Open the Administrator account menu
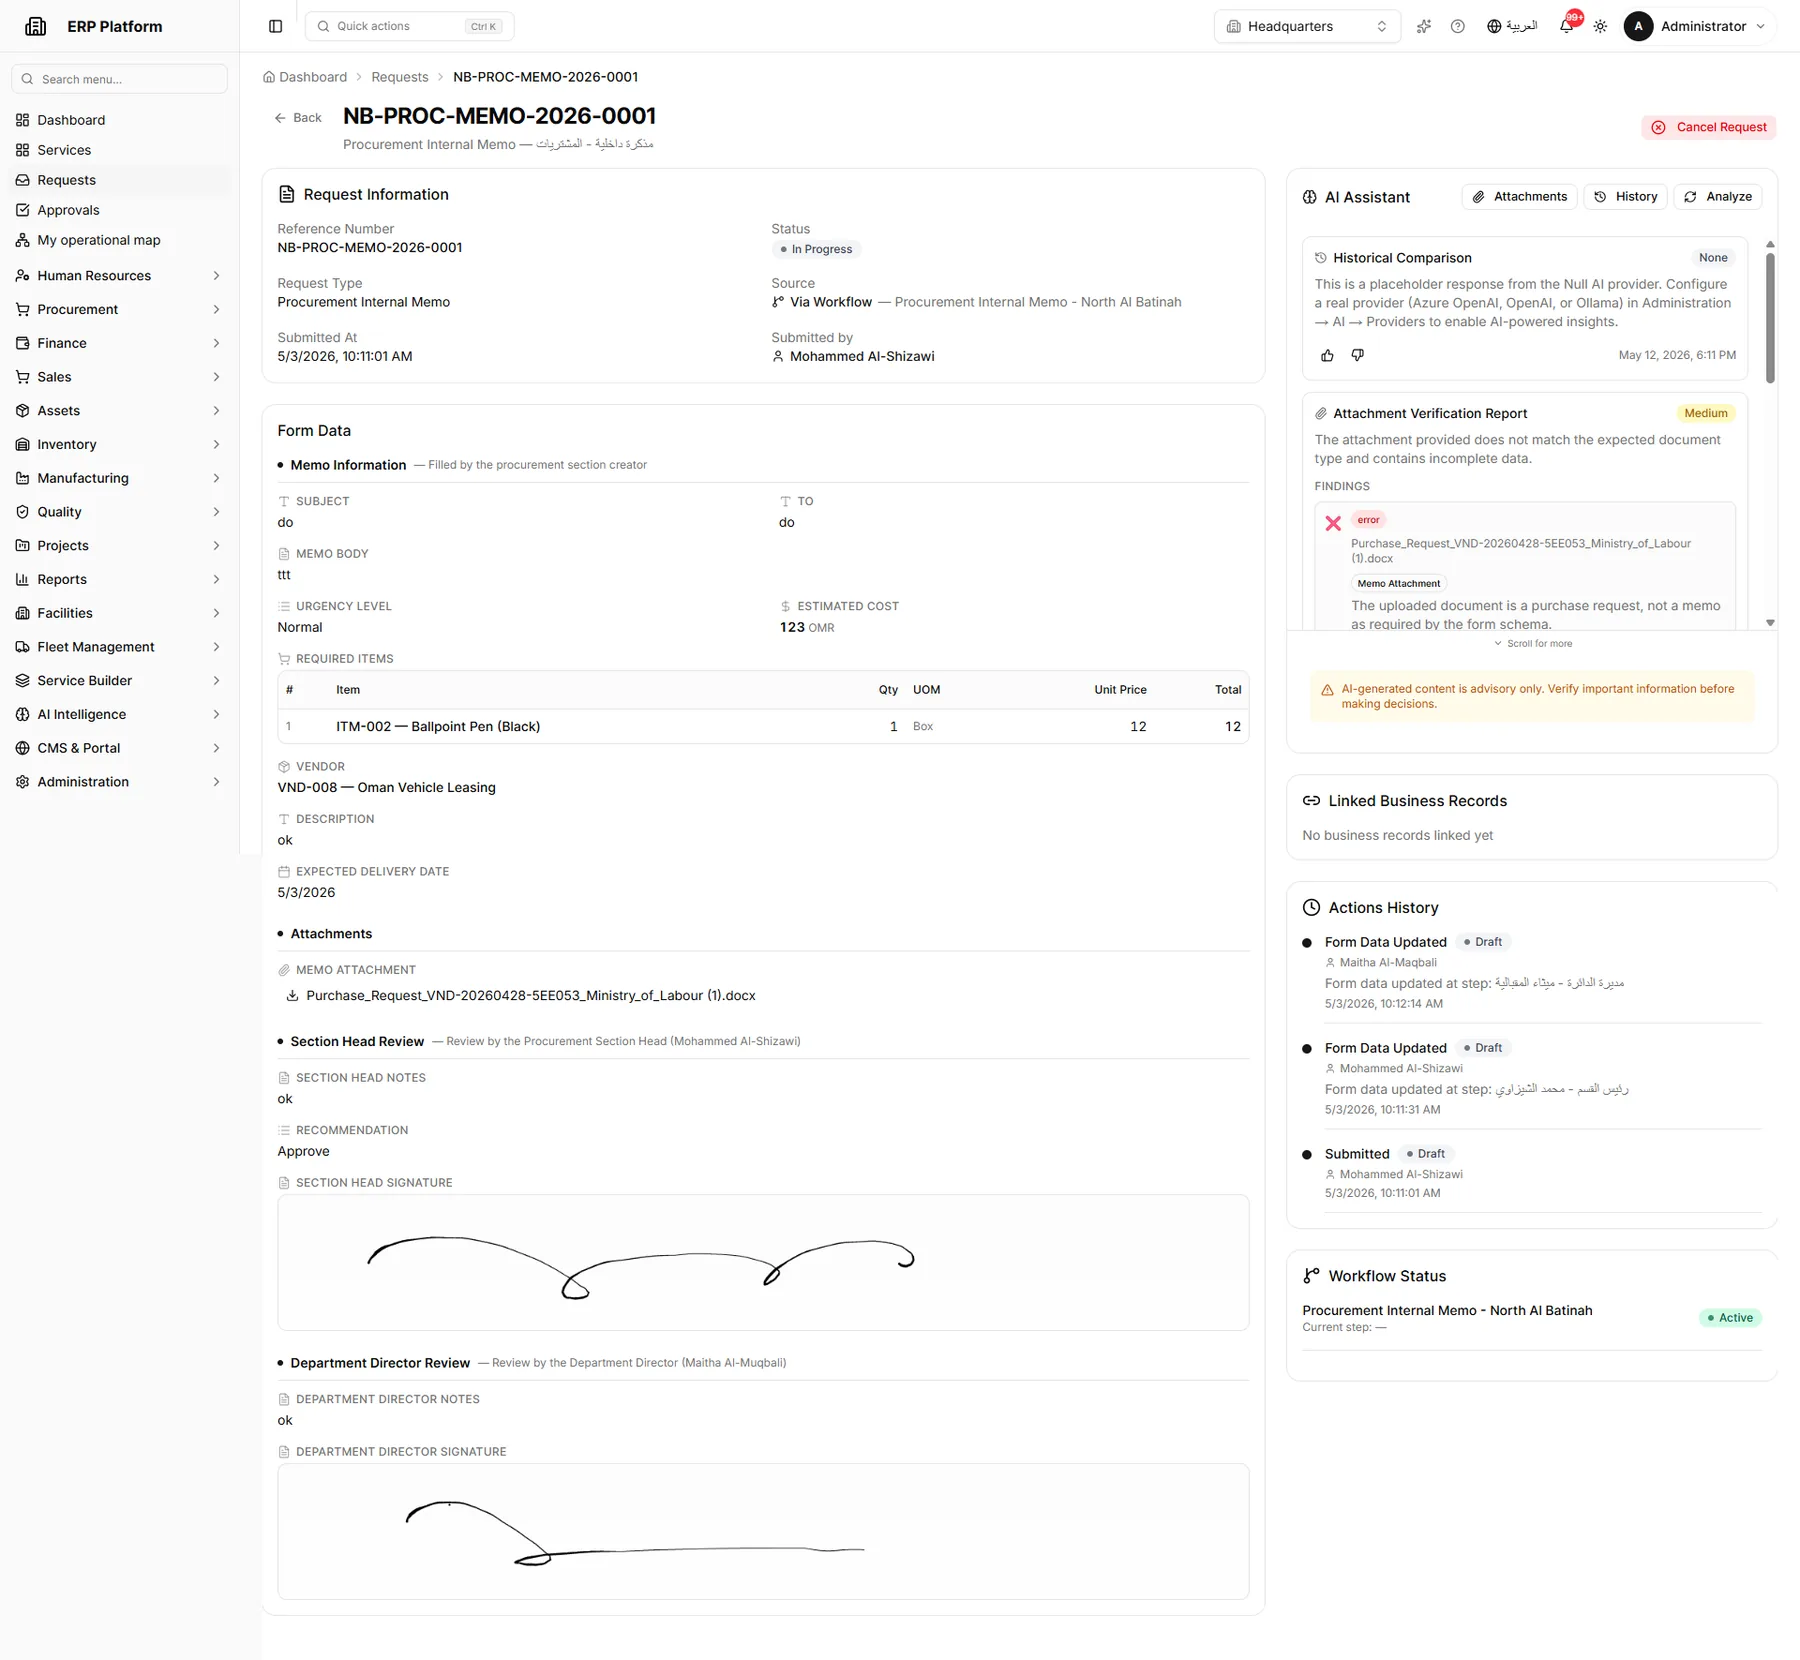The height and width of the screenshot is (1660, 1800). point(1696,26)
